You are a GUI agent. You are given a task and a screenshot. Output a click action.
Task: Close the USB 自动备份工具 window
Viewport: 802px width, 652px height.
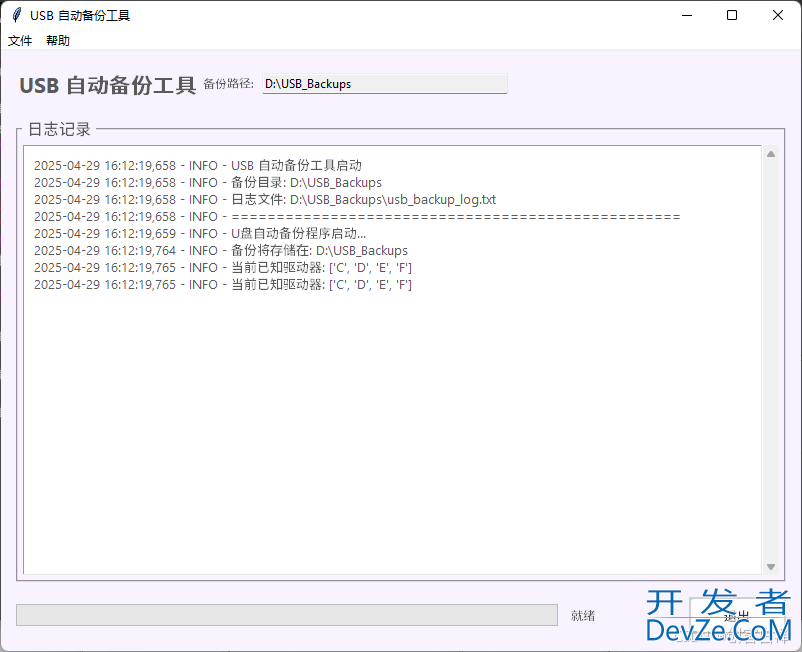tap(777, 15)
